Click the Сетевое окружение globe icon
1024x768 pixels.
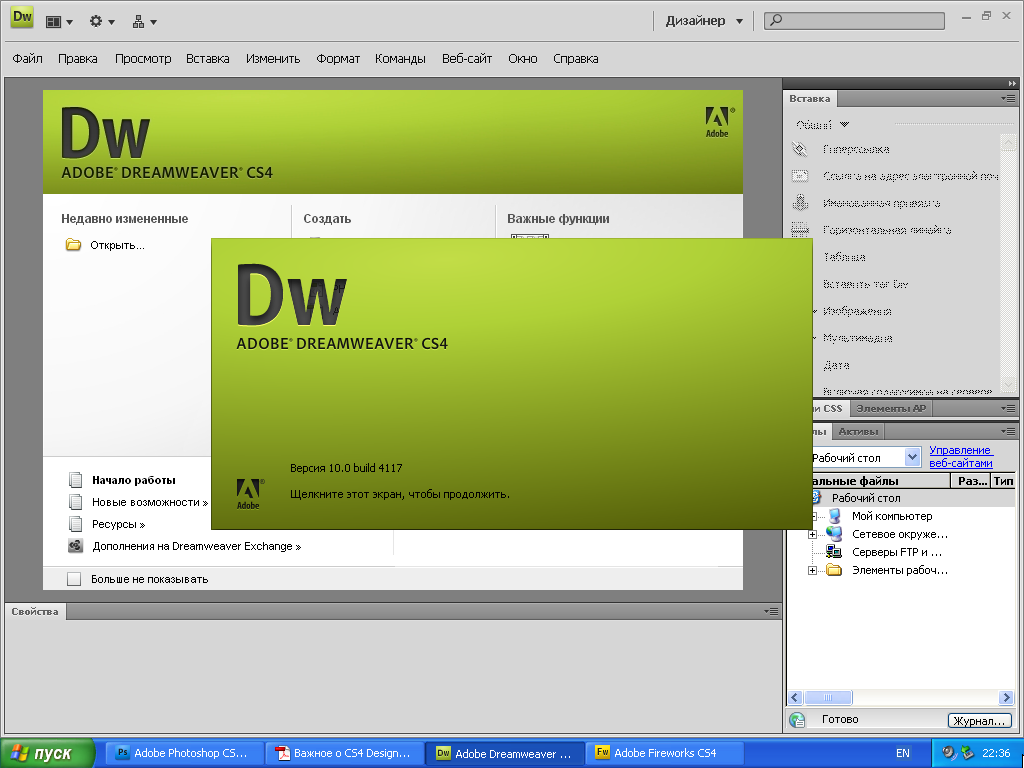tap(834, 534)
